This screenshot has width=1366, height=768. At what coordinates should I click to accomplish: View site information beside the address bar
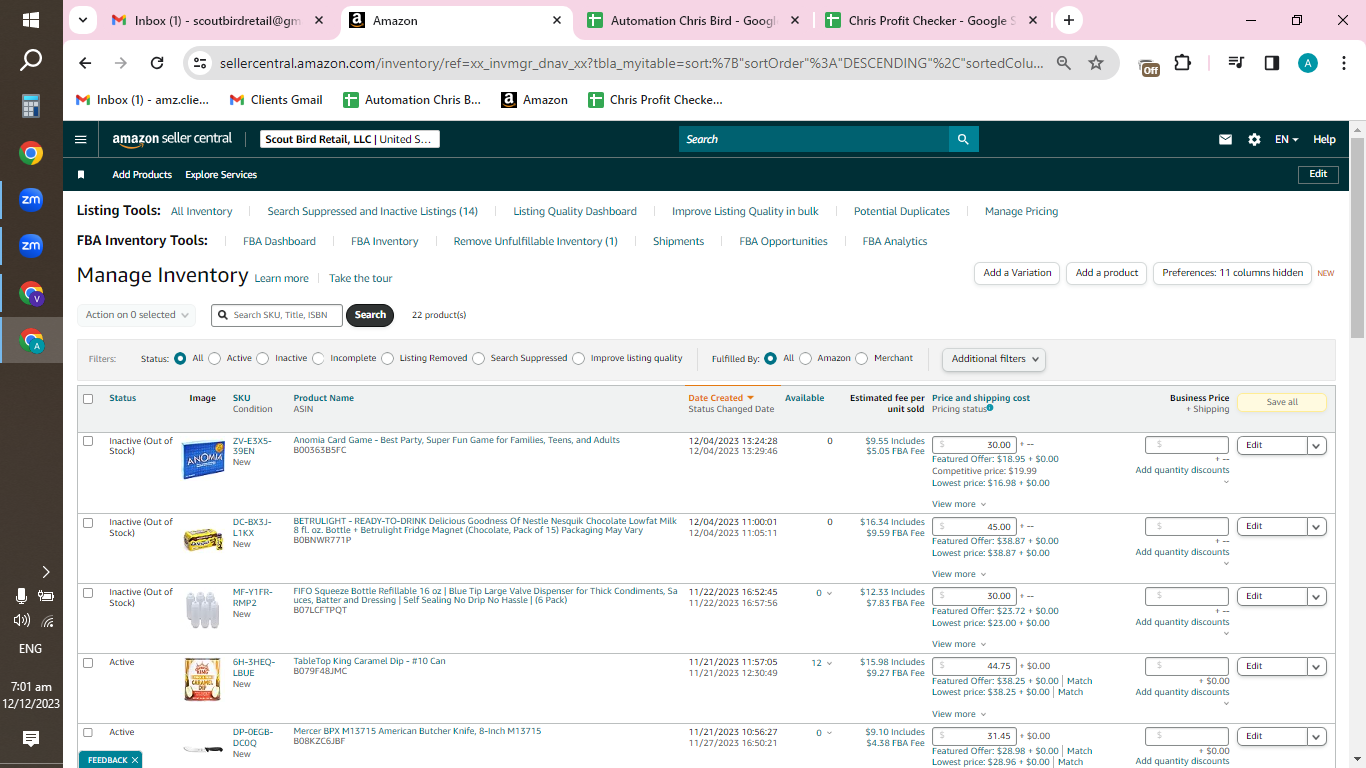pos(200,63)
